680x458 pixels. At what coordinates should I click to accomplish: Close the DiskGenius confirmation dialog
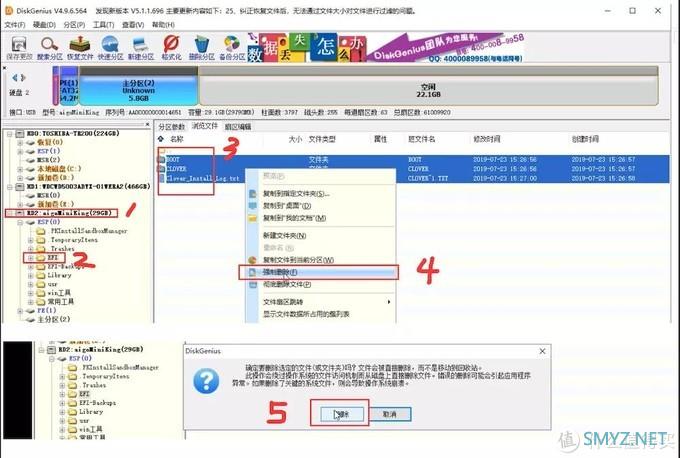(542, 351)
